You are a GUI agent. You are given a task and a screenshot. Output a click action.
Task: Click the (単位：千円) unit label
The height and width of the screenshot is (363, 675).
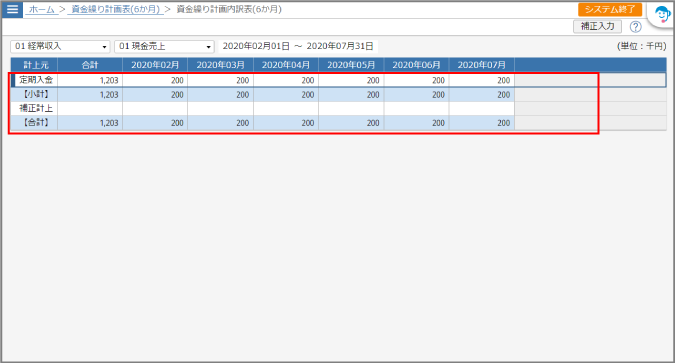641,46
